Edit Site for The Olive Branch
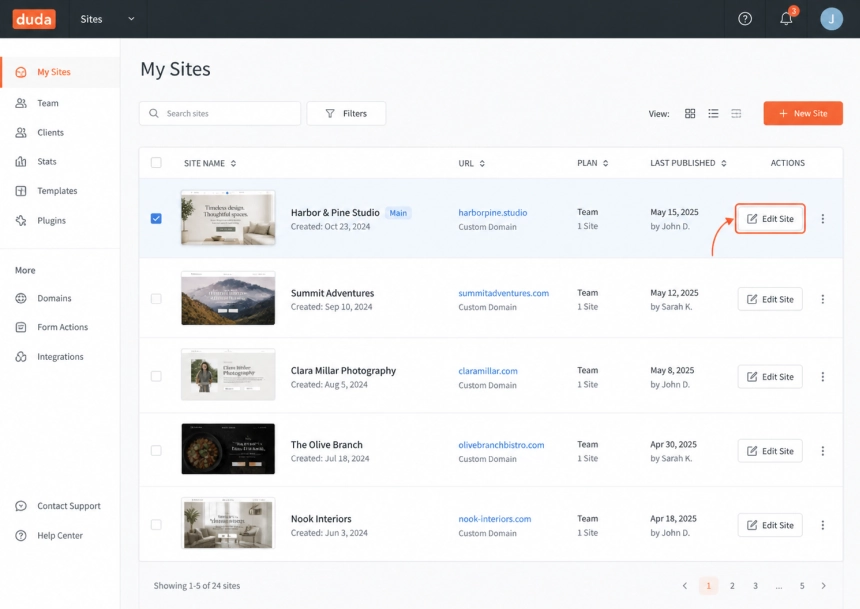The width and height of the screenshot is (860, 609). point(770,450)
